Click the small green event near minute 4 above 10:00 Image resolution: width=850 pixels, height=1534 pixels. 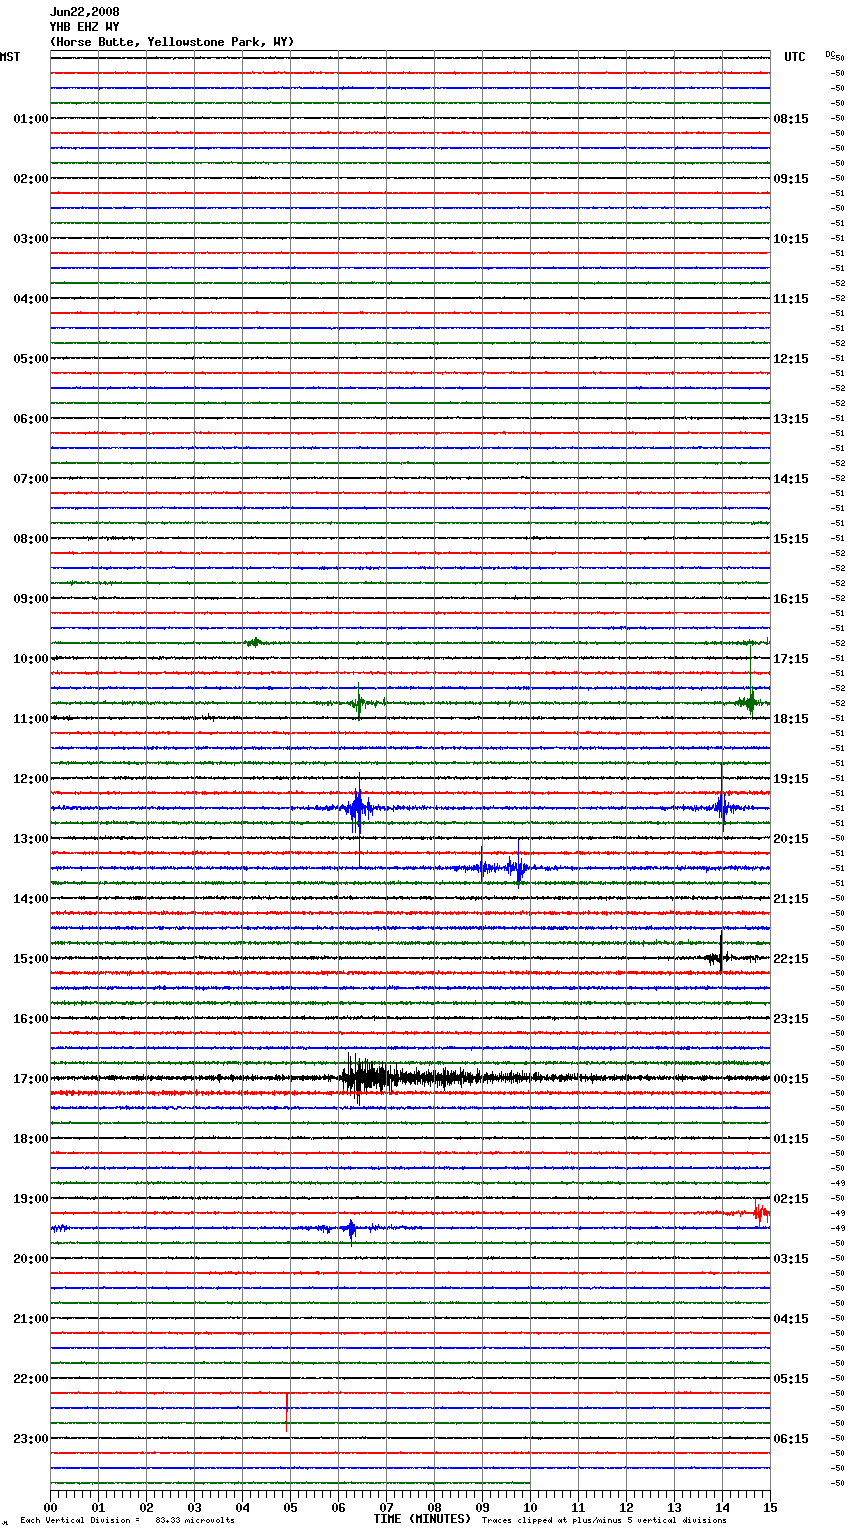(x=254, y=642)
